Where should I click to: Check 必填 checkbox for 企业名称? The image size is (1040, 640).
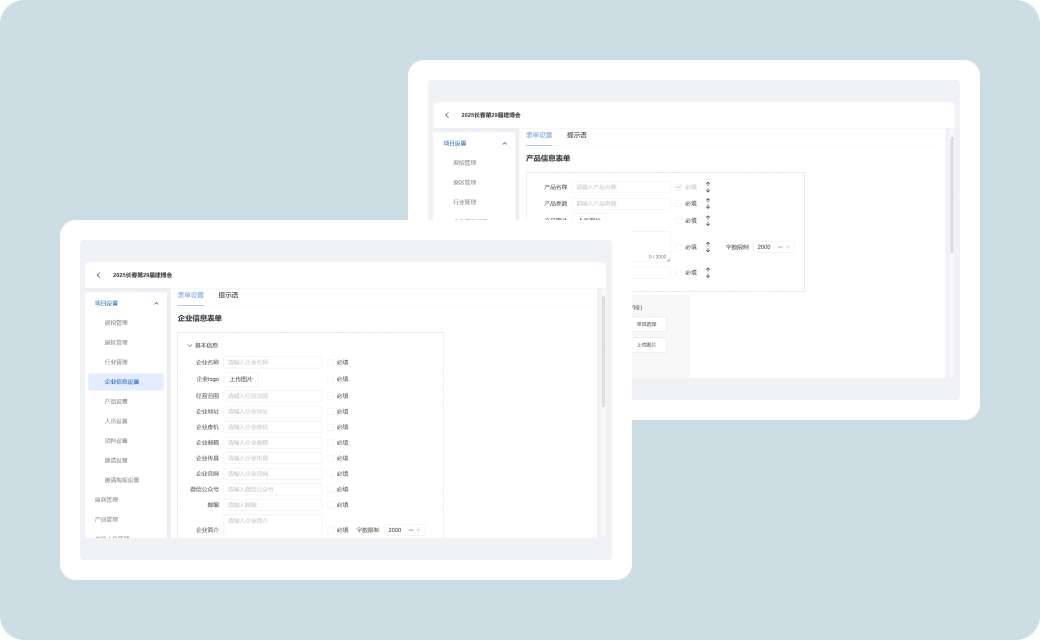click(x=330, y=363)
